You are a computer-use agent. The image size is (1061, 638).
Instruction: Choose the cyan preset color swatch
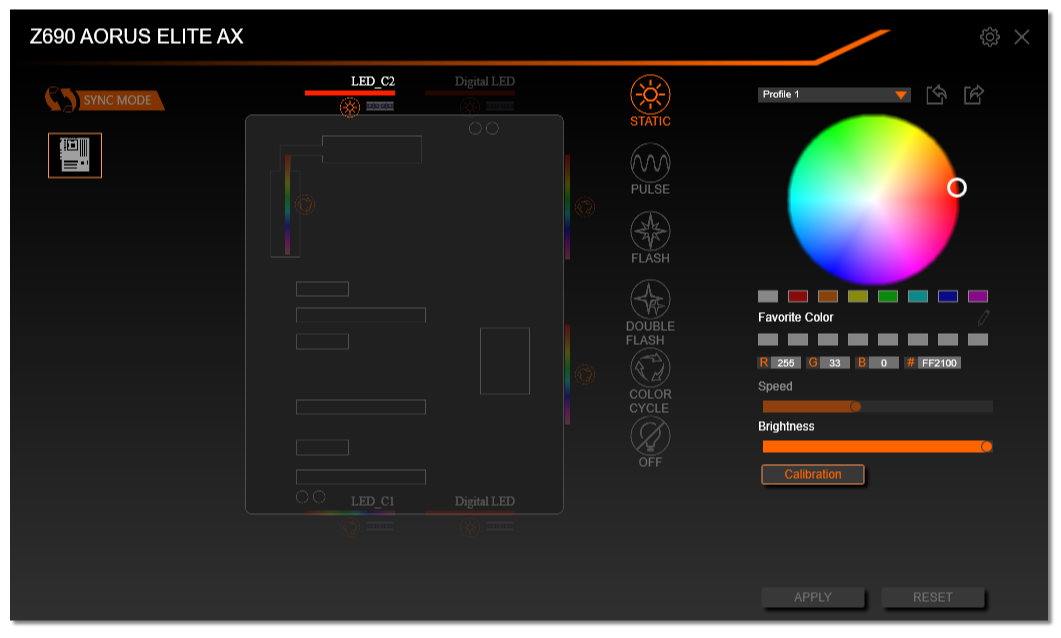[918, 296]
